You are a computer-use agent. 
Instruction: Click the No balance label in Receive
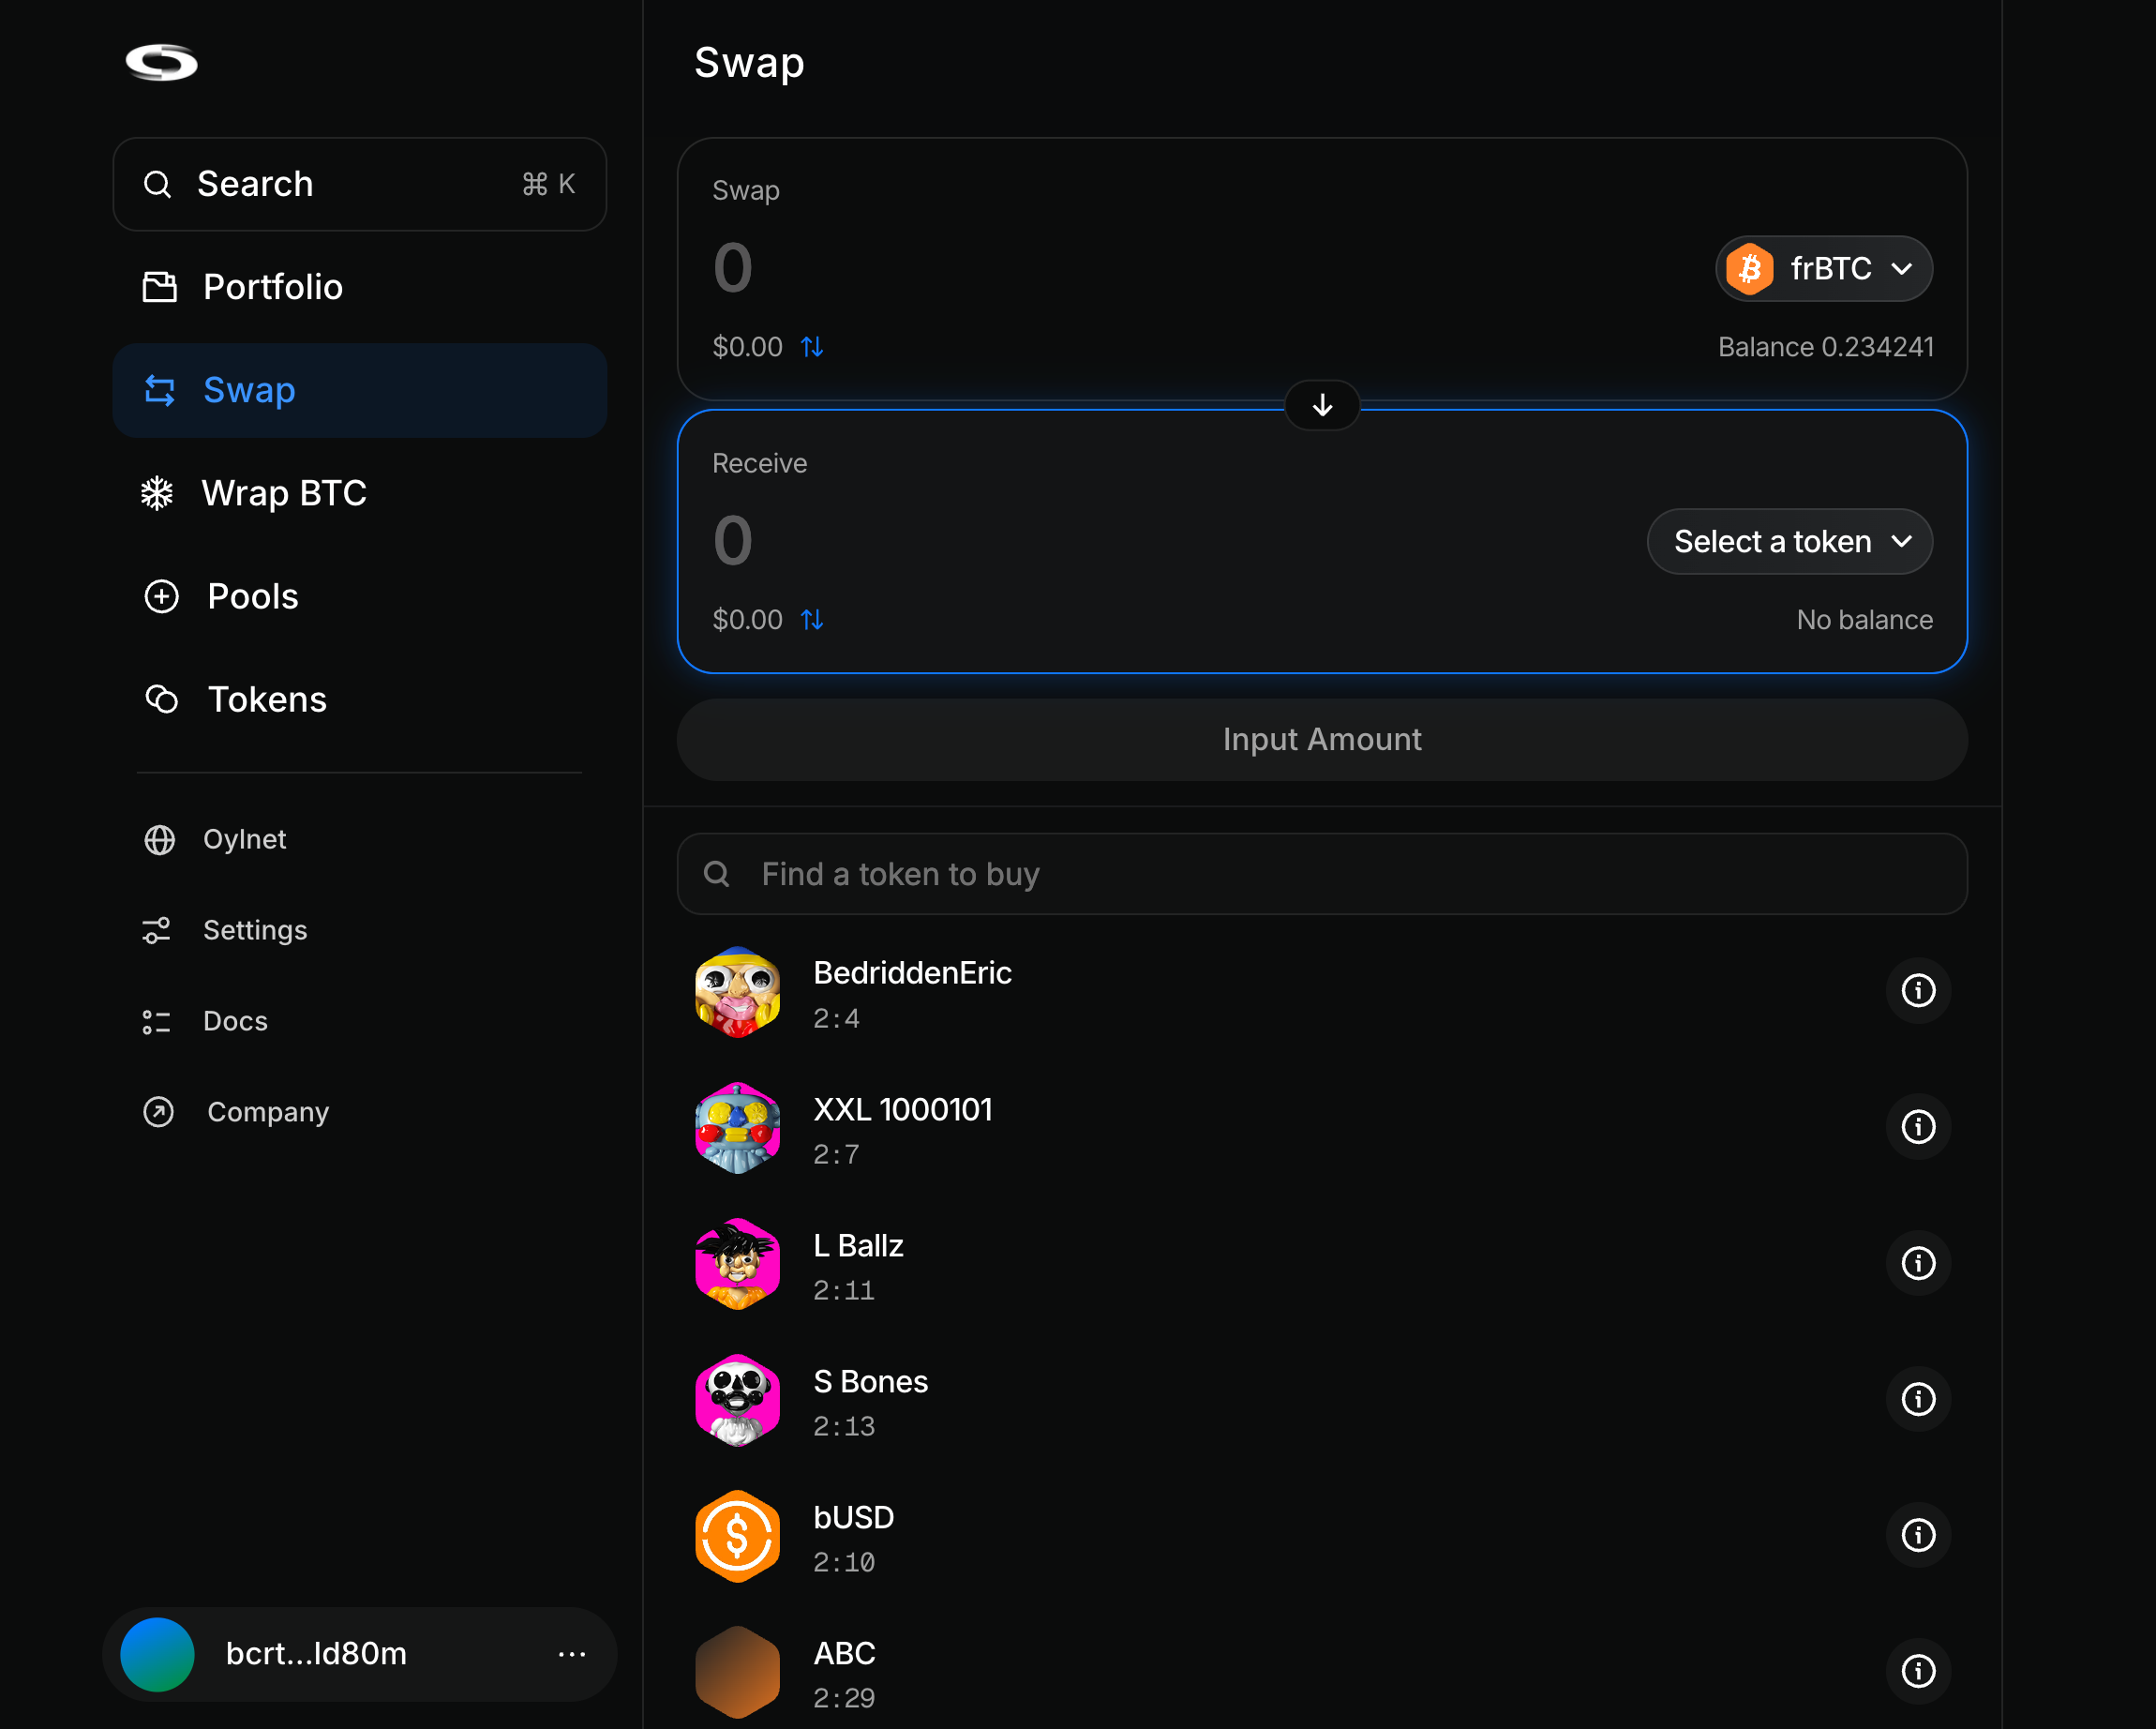[x=1864, y=620]
